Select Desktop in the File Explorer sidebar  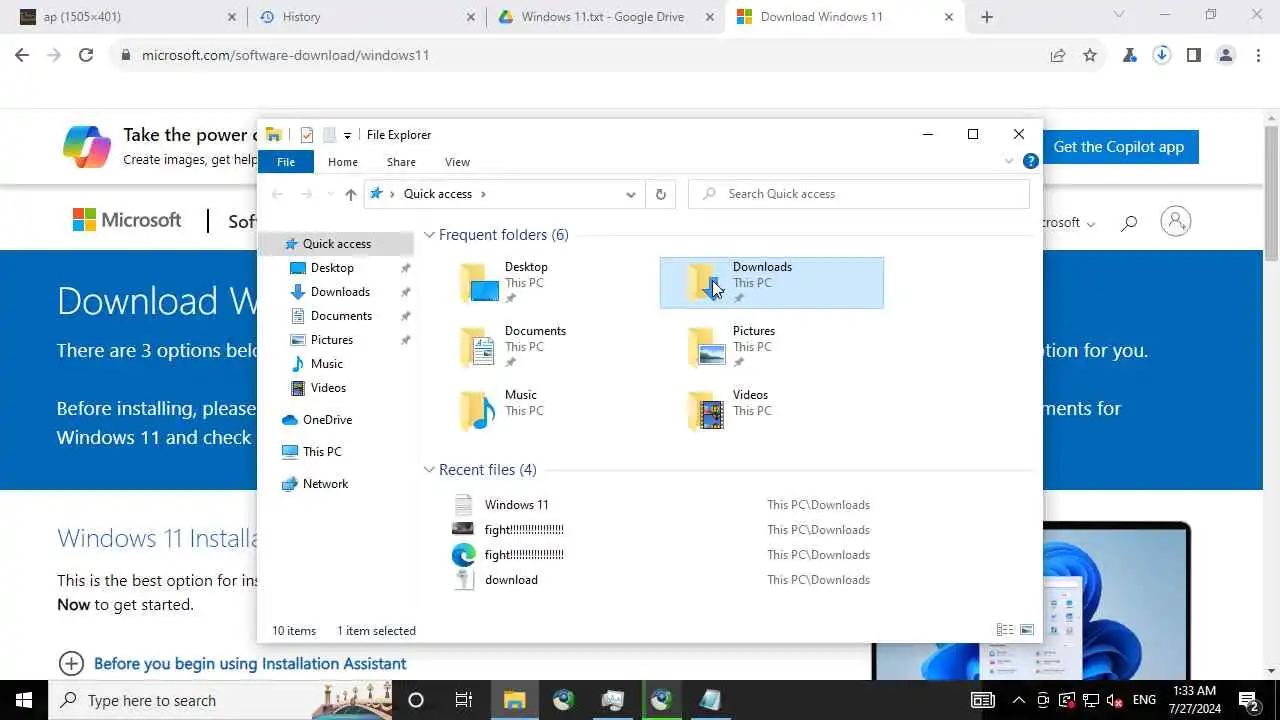pos(332,268)
